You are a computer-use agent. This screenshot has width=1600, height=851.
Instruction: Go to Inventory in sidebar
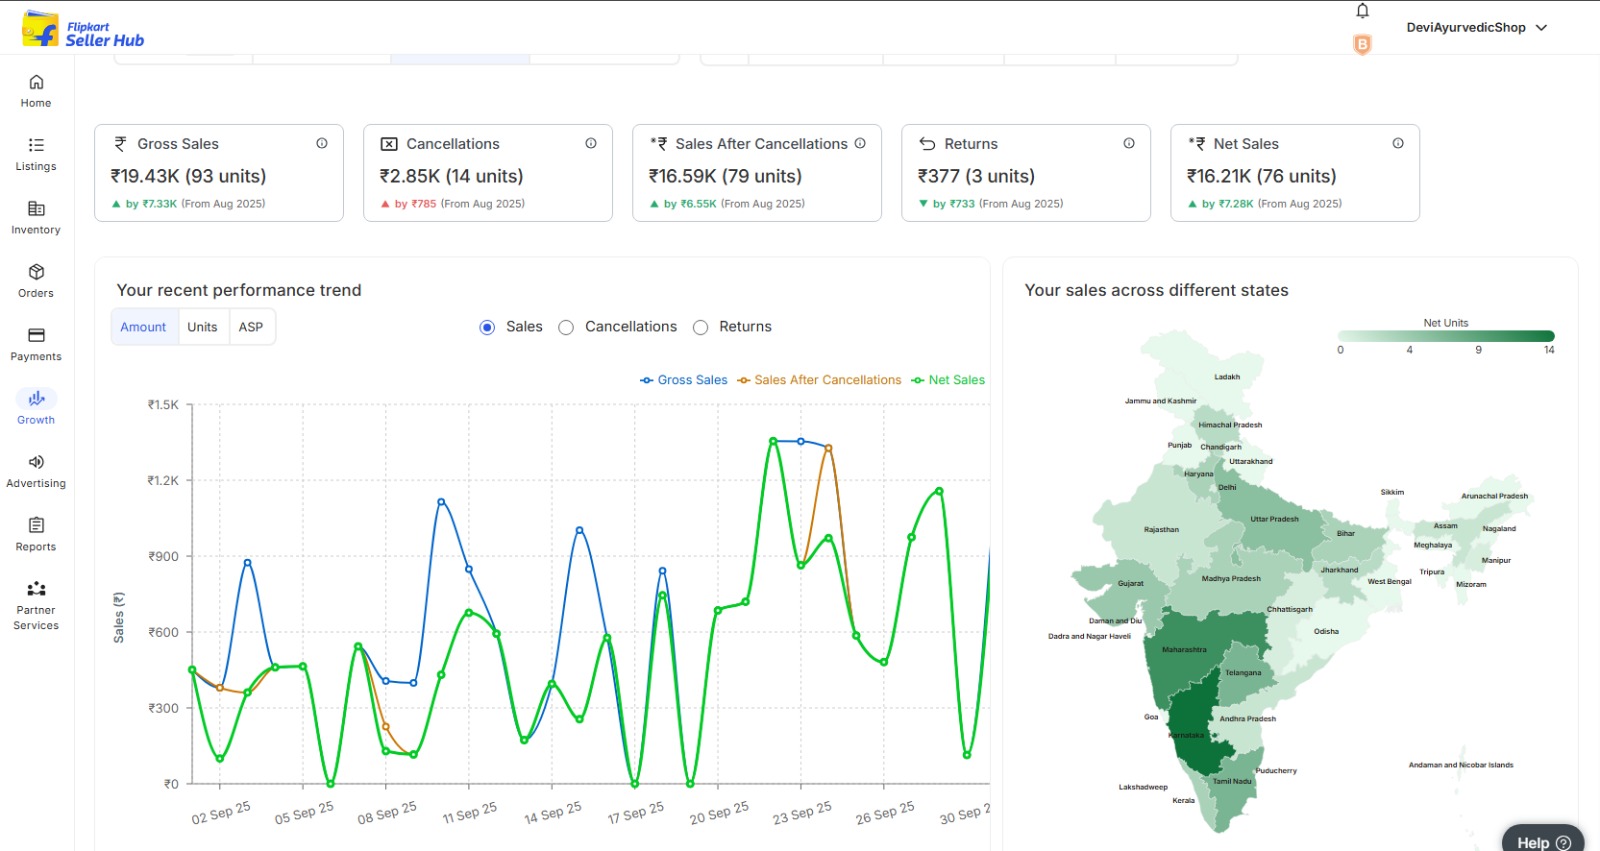[36, 209]
